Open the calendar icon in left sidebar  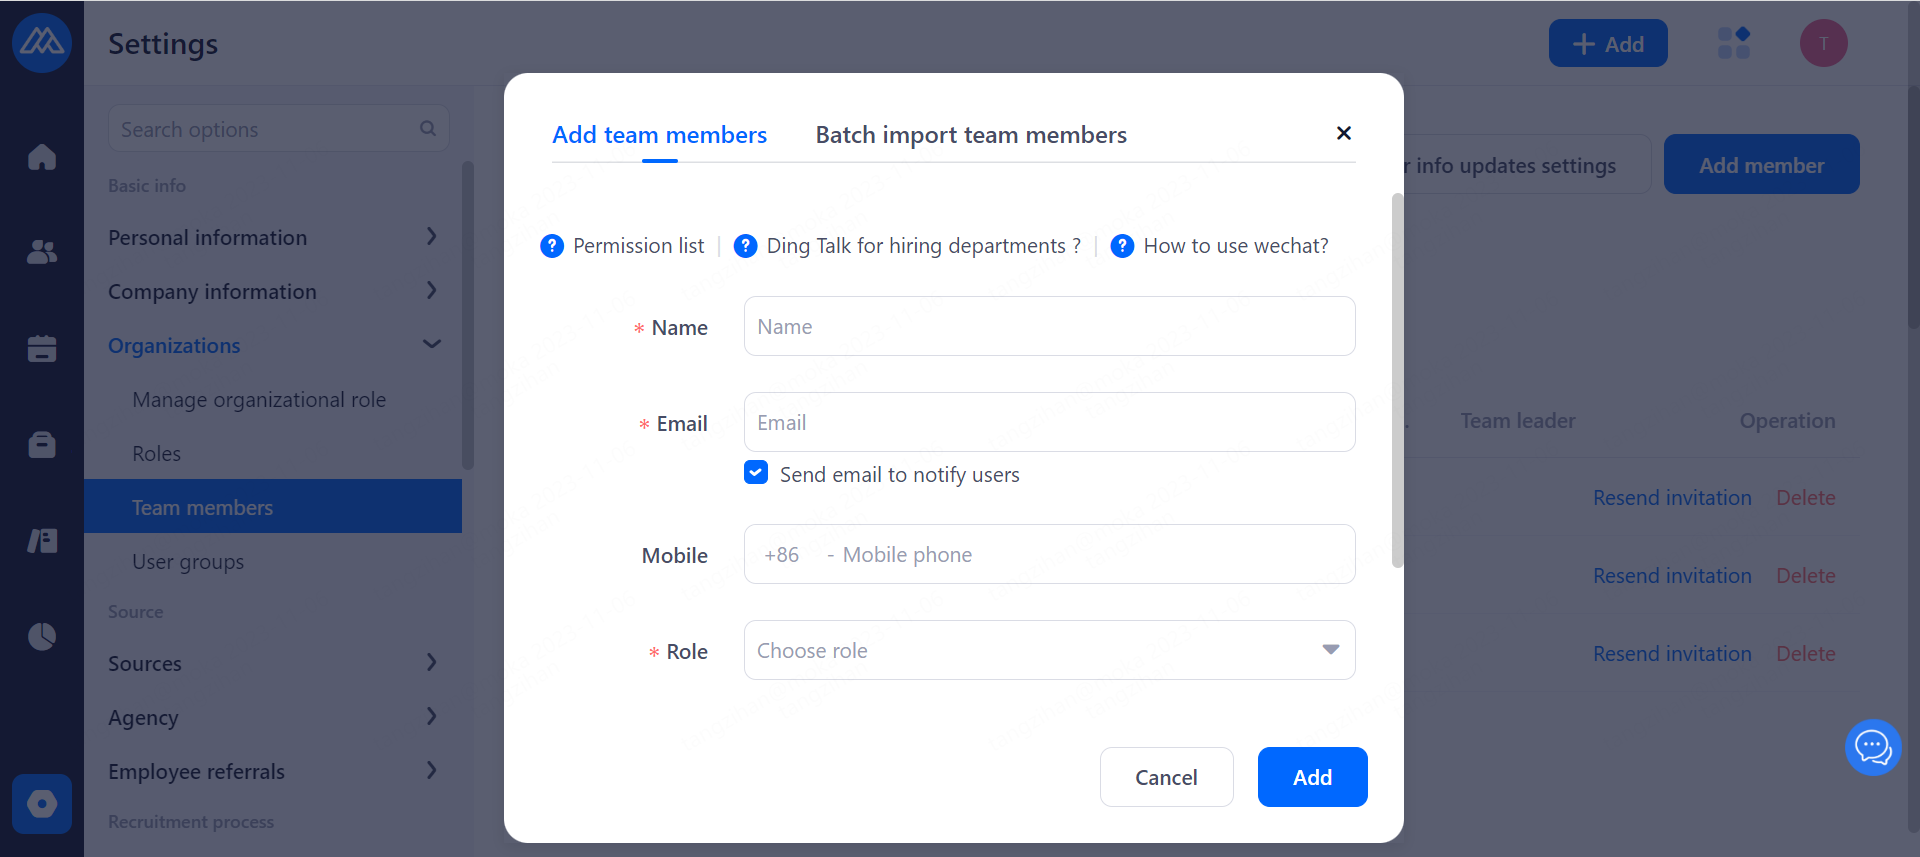point(42,348)
